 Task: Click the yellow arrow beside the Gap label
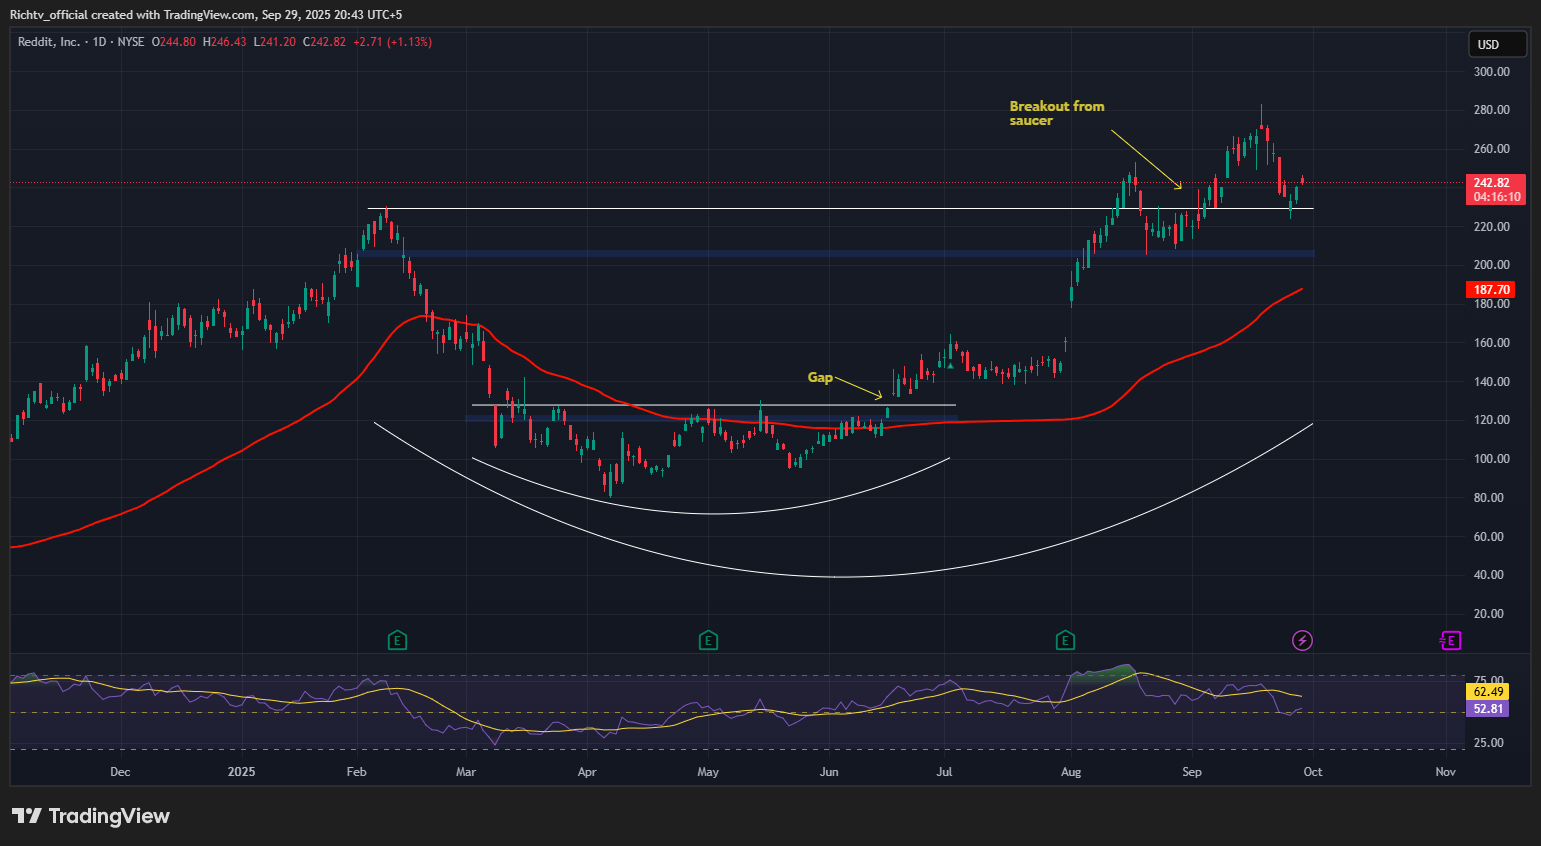click(859, 388)
